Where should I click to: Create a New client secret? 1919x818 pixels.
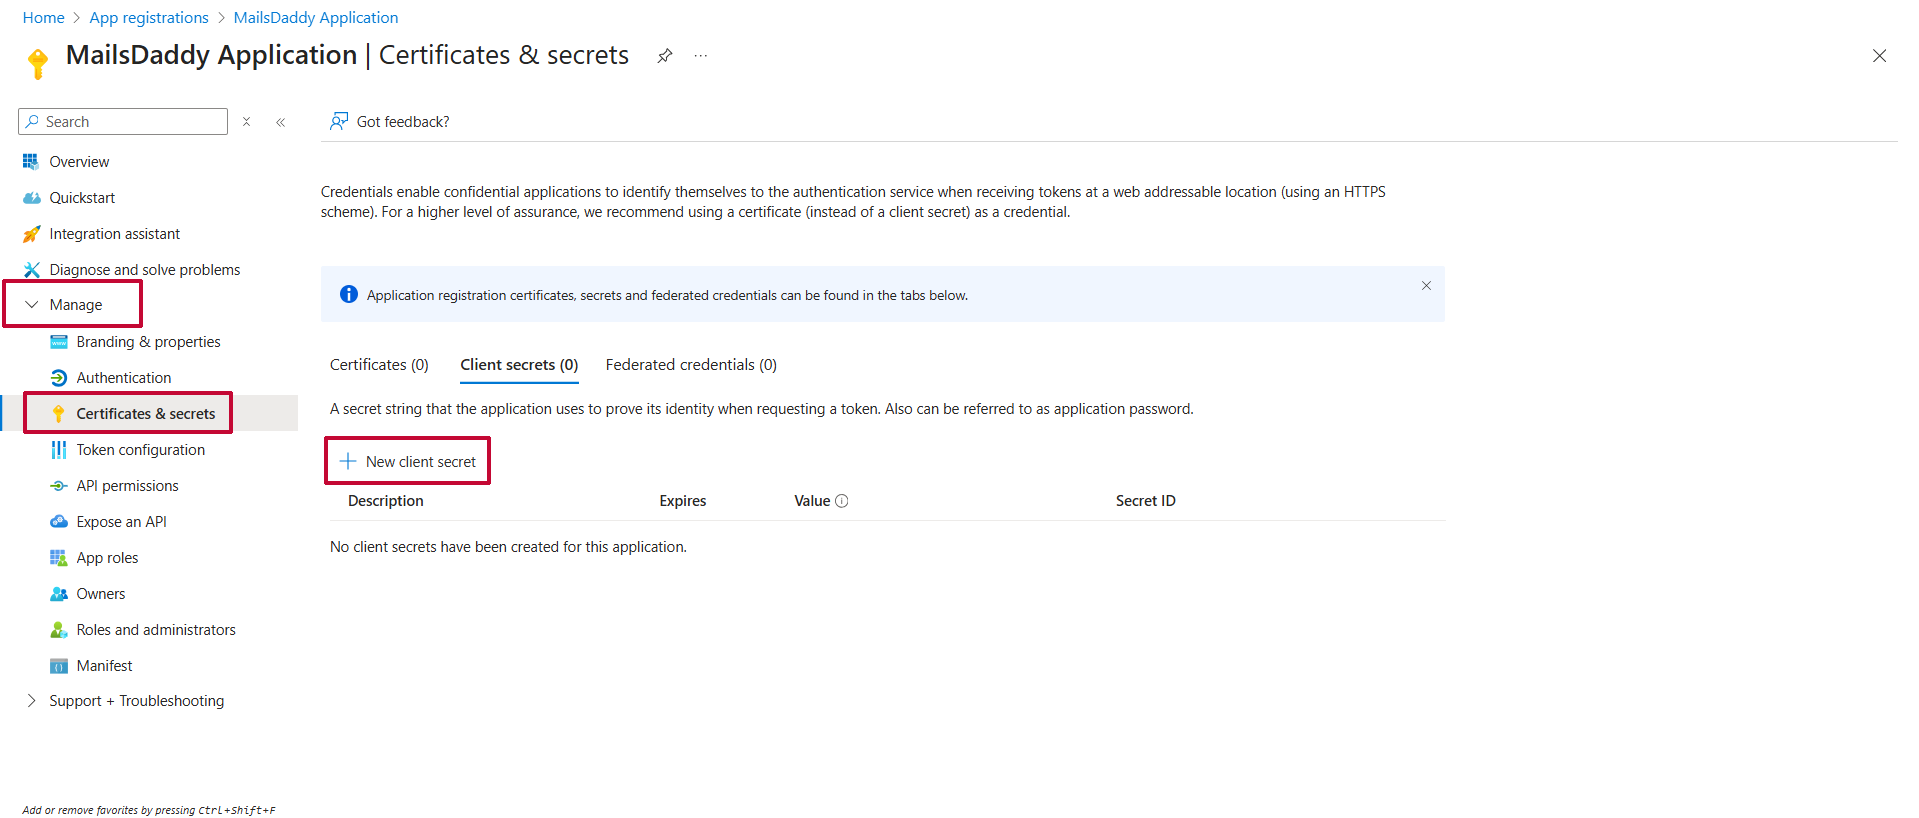click(408, 461)
